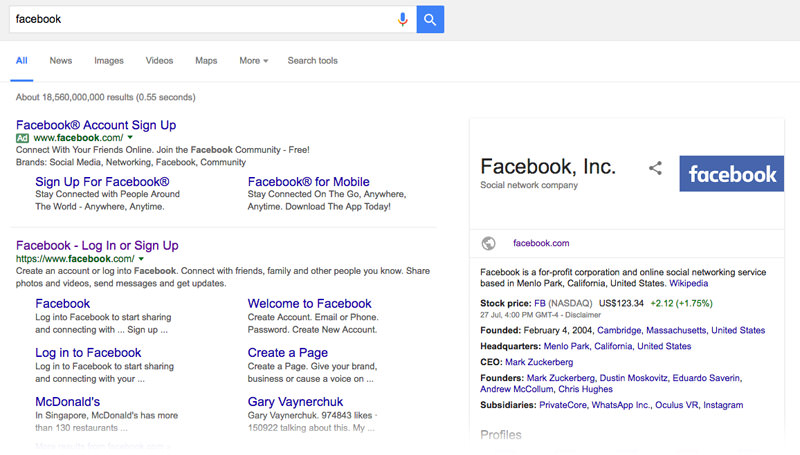800x455 pixels.
Task: Expand the More dropdown menu
Action: pos(254,61)
